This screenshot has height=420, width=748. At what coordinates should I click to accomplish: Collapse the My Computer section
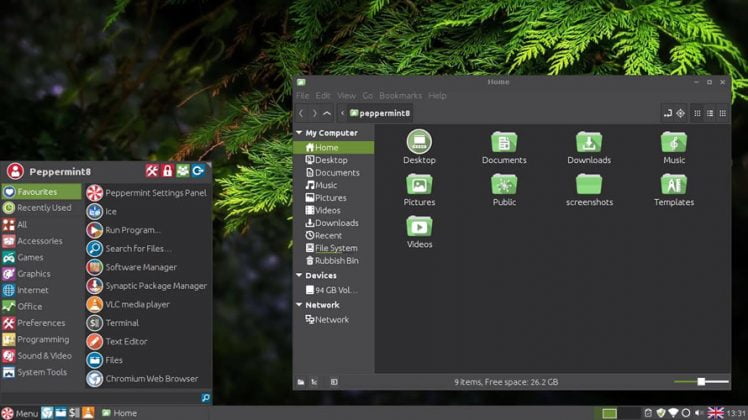pos(299,133)
